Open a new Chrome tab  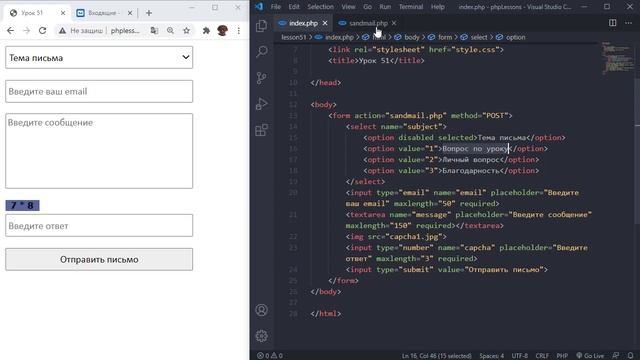149,13
